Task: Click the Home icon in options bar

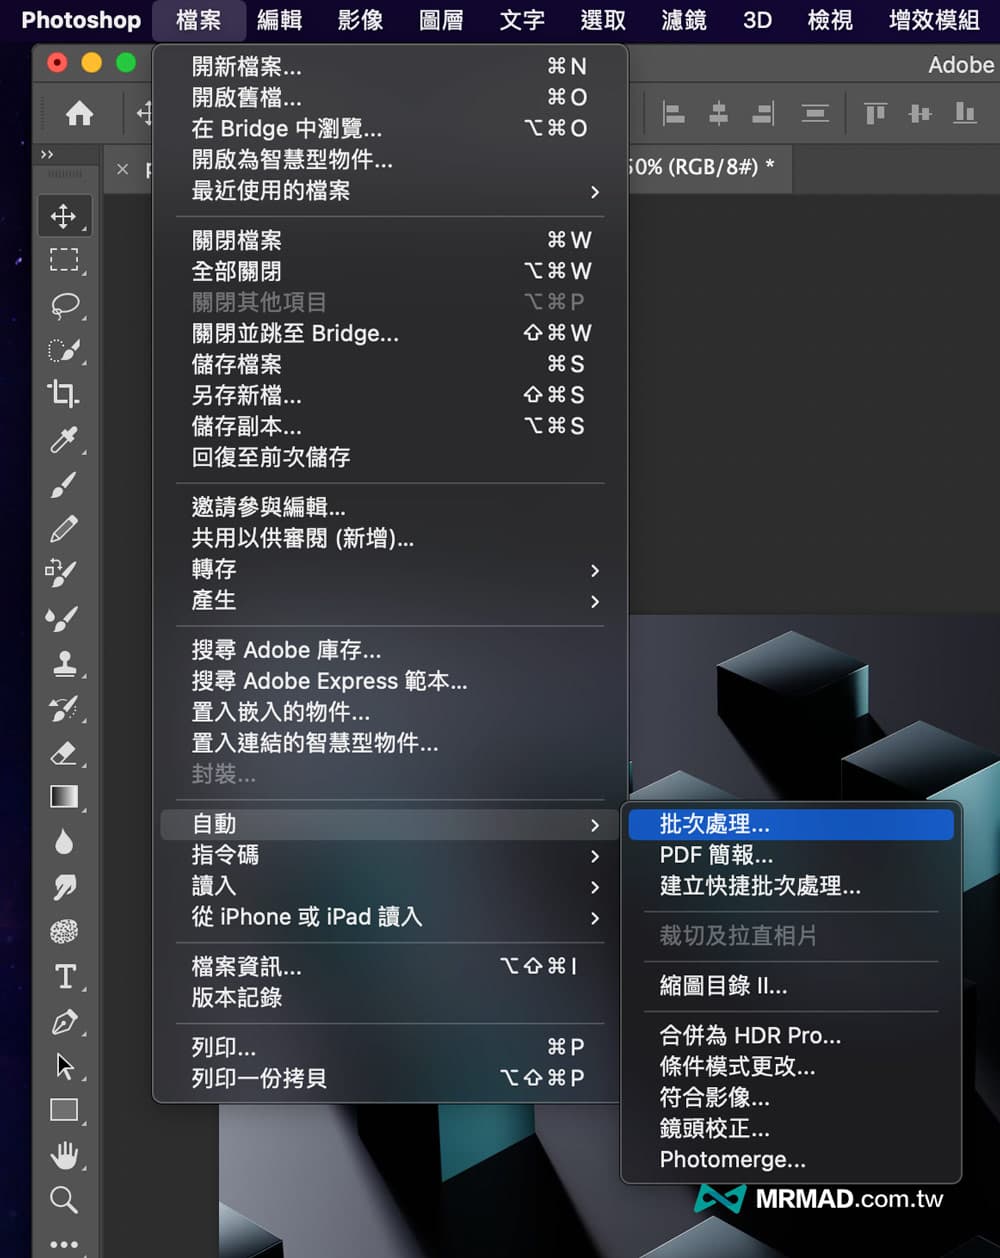Action: 80,114
